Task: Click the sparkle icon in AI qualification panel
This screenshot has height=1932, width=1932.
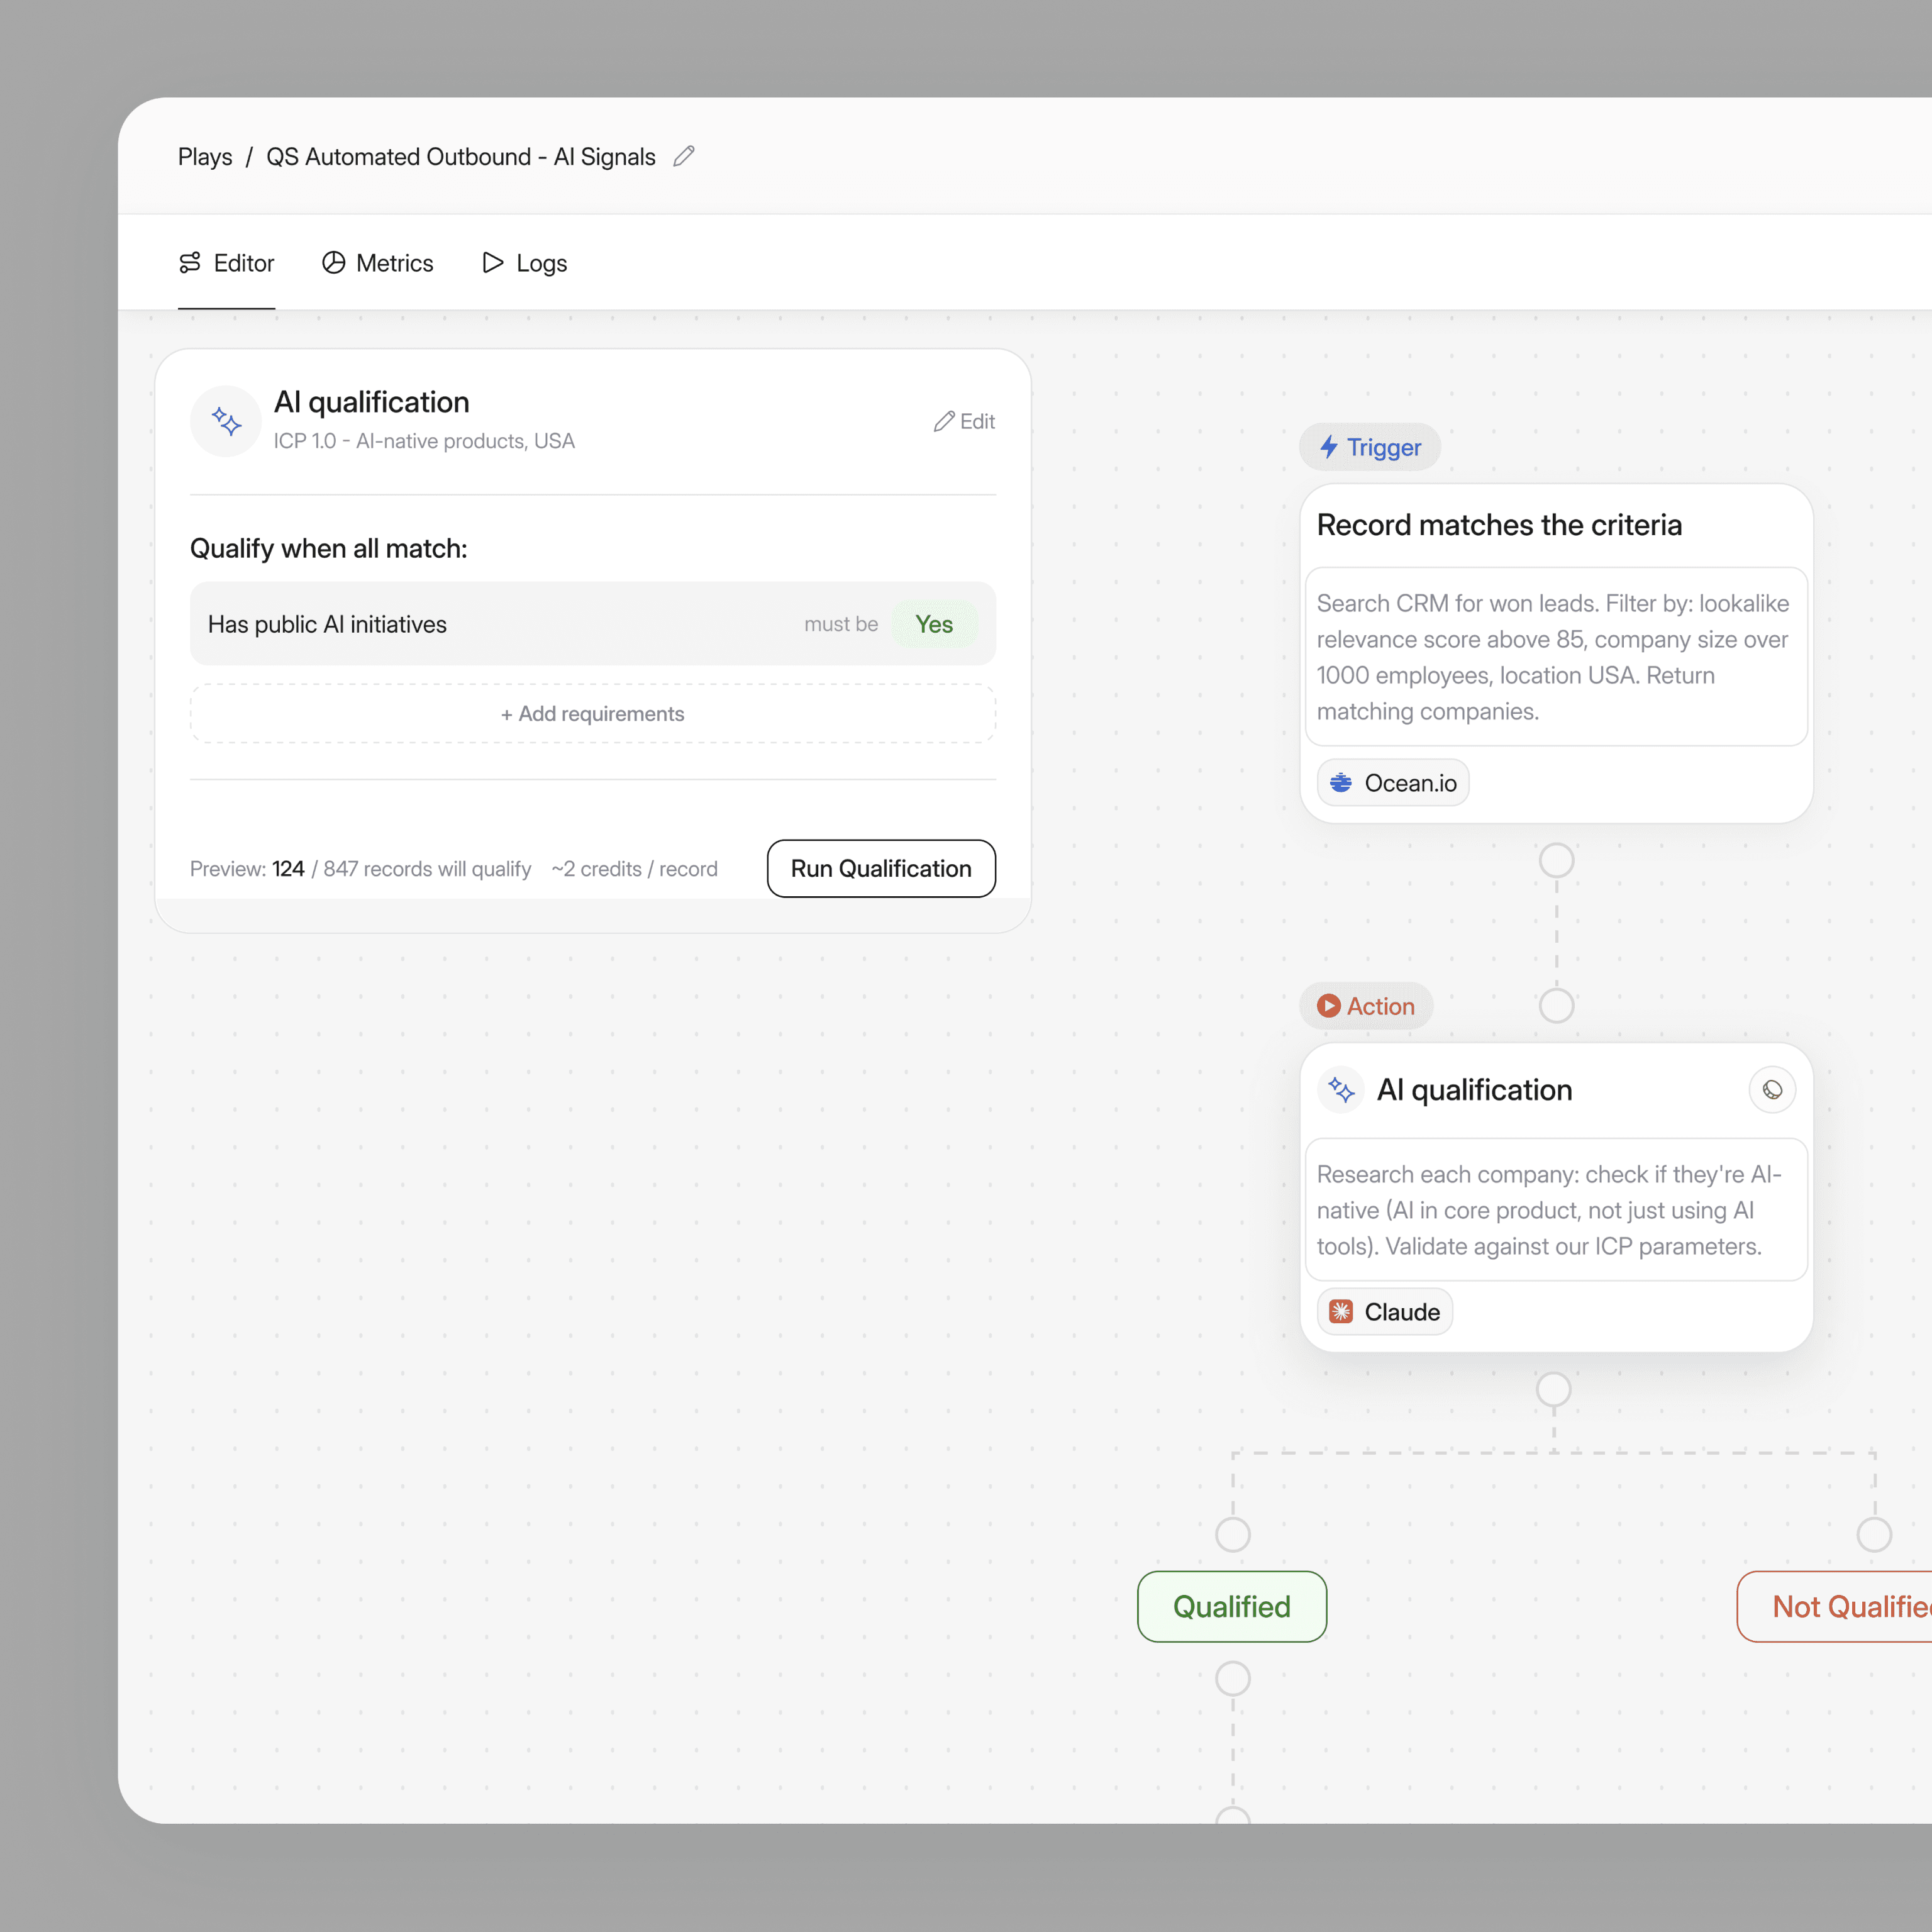Action: tap(226, 421)
